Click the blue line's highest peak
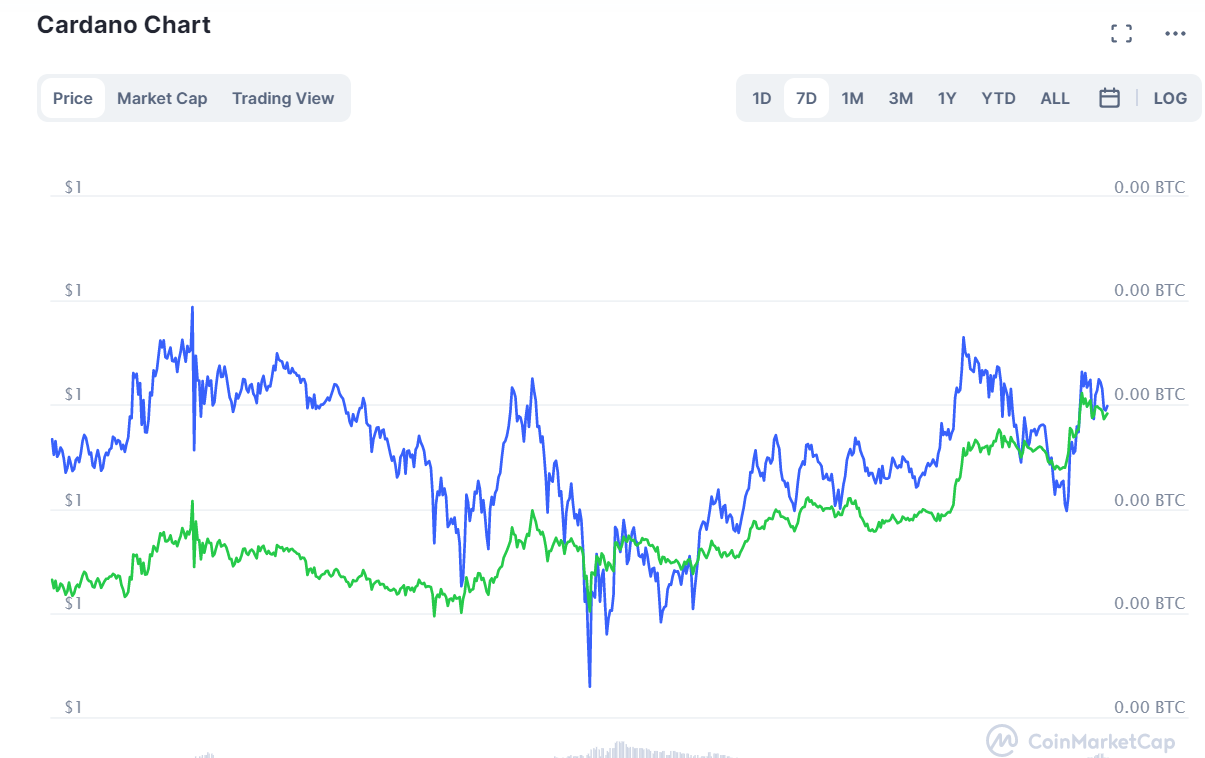 click(x=192, y=308)
